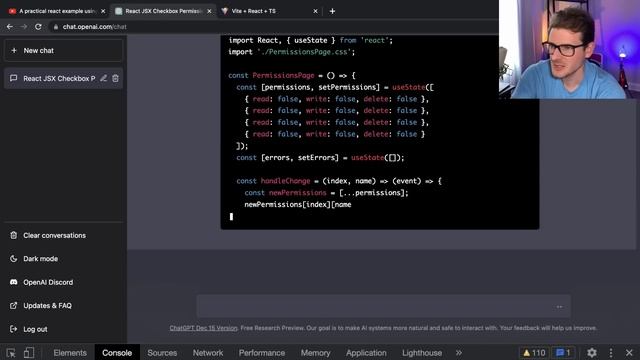Close the 'Vite + React + TS' tab
Viewport: 640px width, 360px height.
pos(315,11)
